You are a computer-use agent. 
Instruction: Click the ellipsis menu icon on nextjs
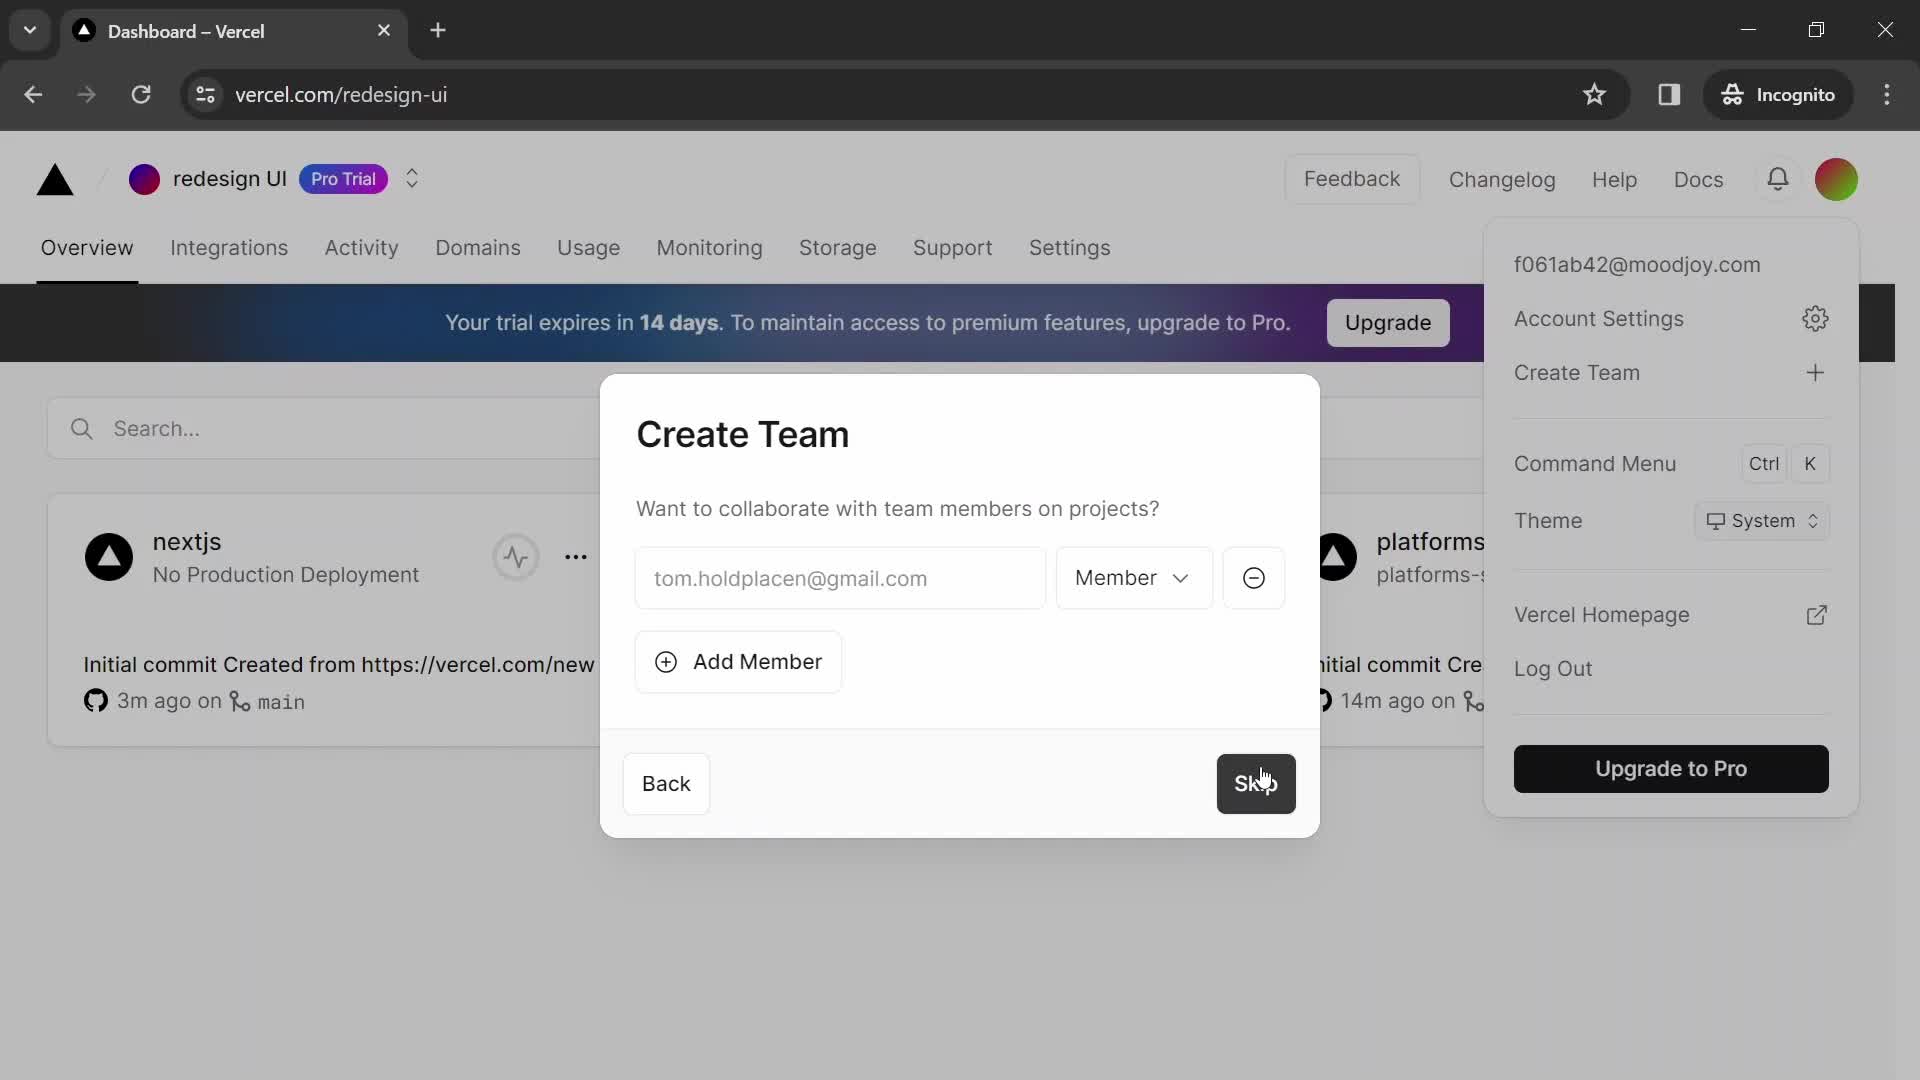[x=575, y=554]
